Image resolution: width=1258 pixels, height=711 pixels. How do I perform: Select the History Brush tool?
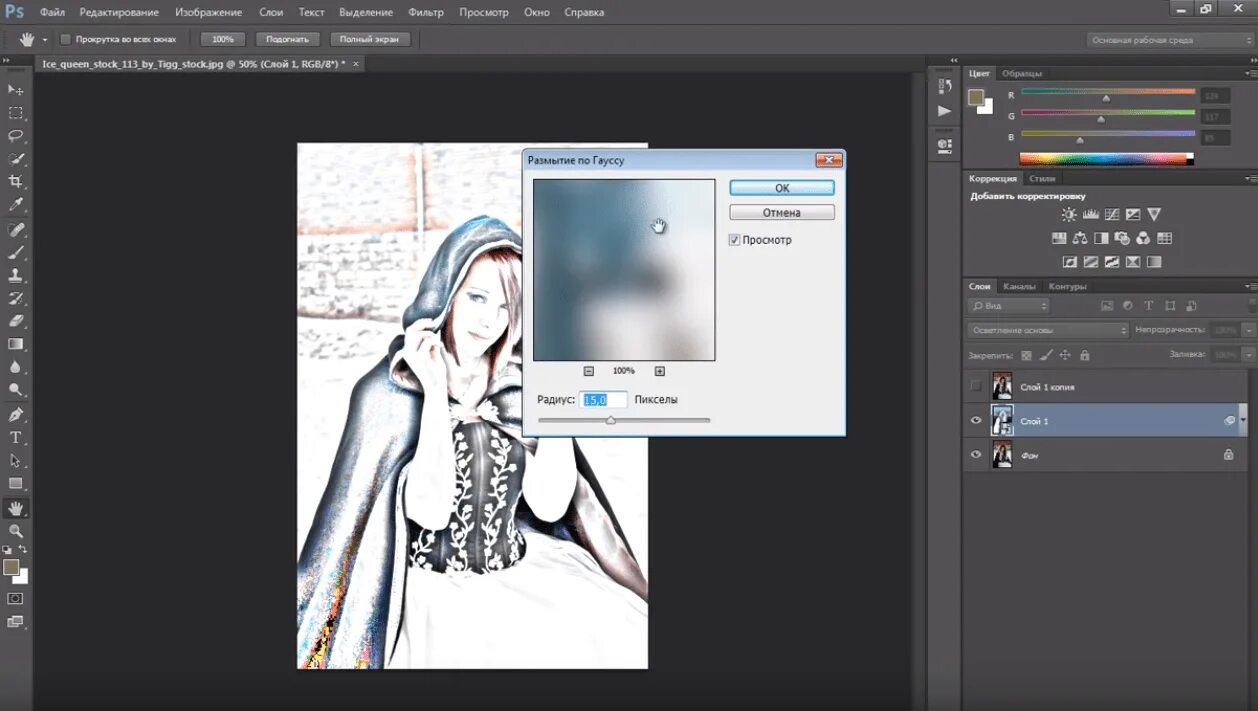click(x=16, y=298)
